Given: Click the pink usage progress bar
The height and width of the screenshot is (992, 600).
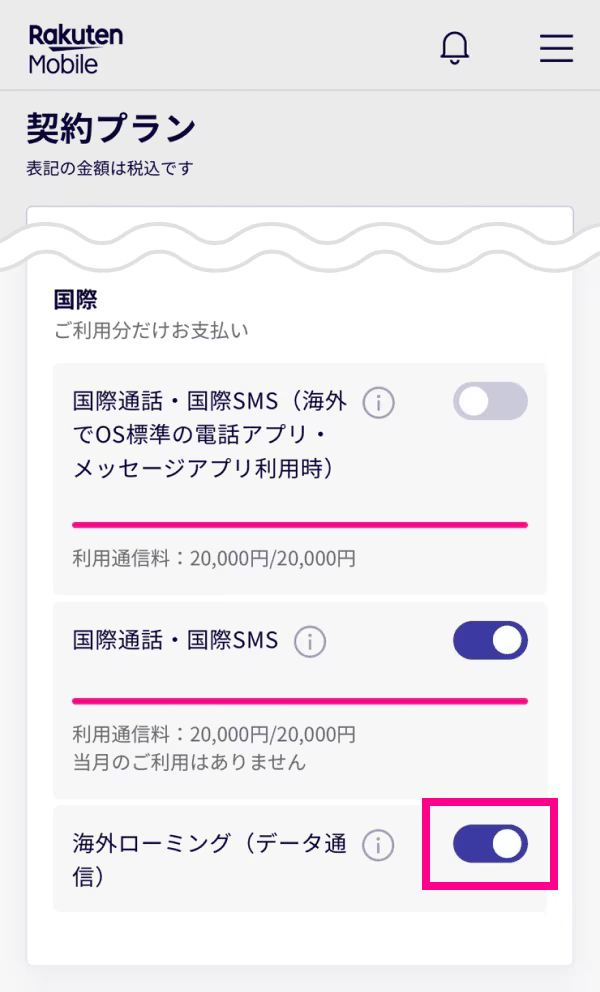Looking at the screenshot, I should coord(300,523).
